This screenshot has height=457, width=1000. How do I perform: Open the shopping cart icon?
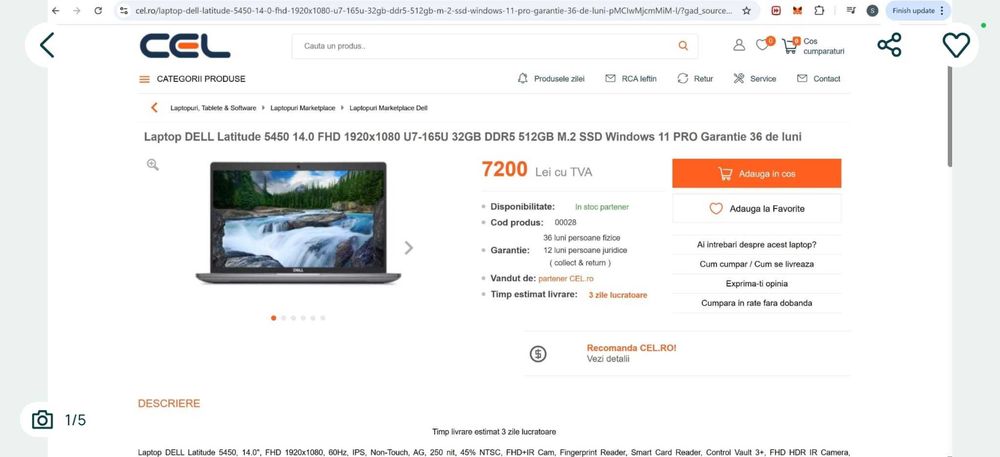click(790, 45)
